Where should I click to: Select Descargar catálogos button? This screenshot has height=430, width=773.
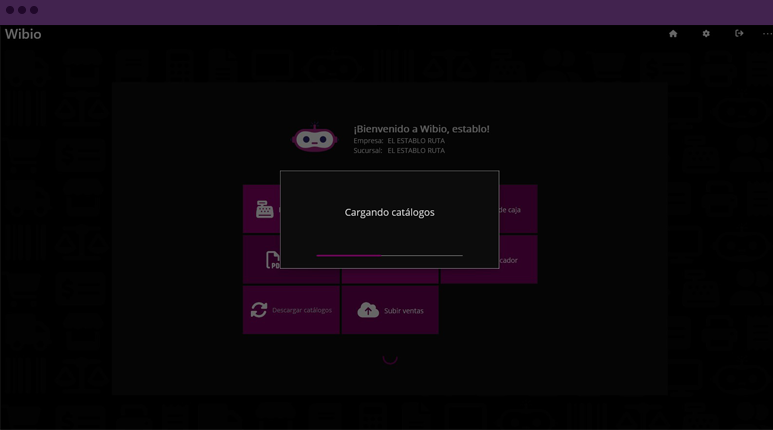[291, 310]
